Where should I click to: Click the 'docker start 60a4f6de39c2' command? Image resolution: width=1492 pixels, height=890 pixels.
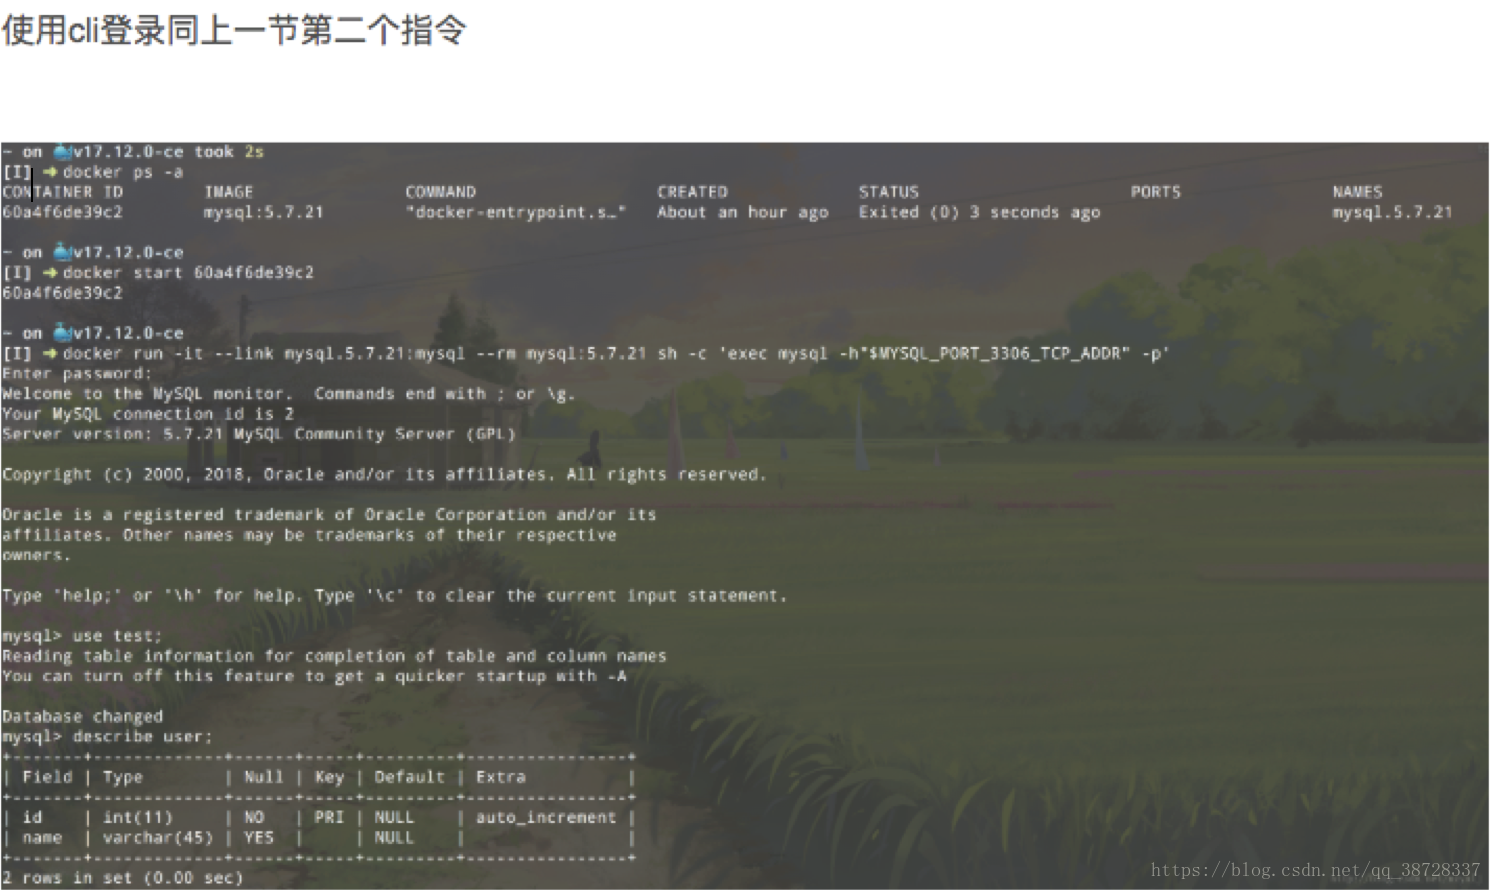click(x=188, y=272)
